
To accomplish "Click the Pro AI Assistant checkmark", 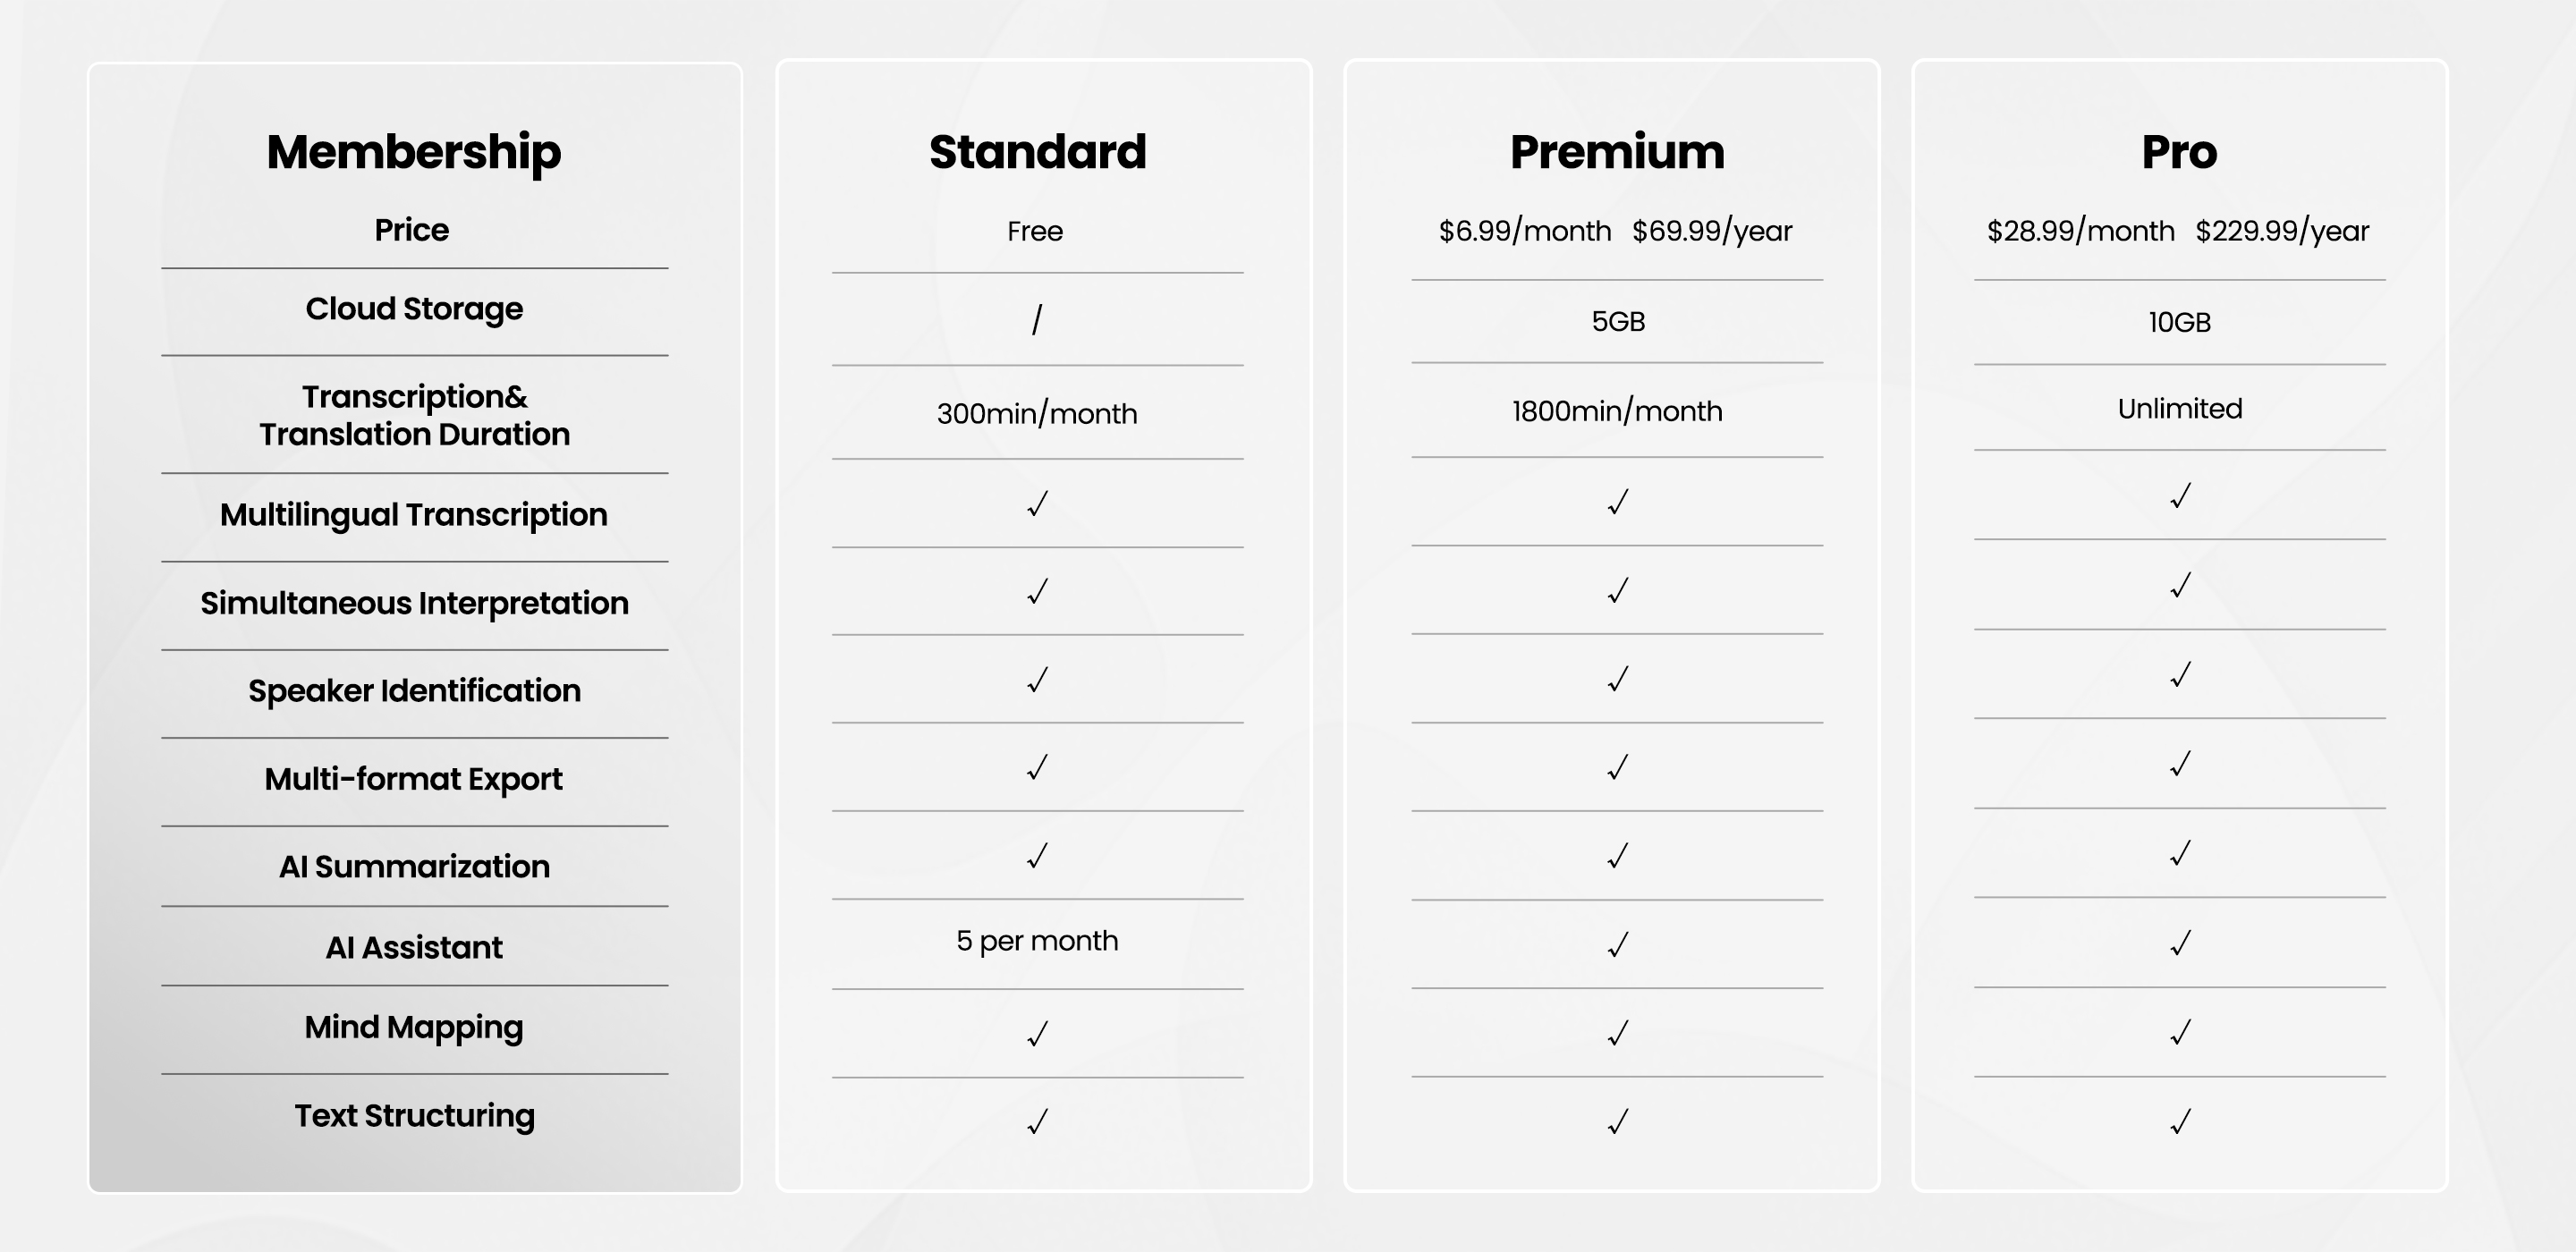I will click(x=2181, y=943).
